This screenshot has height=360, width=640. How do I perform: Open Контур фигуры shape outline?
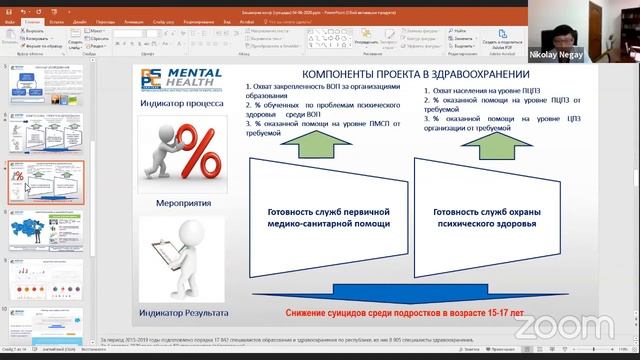(x=418, y=38)
